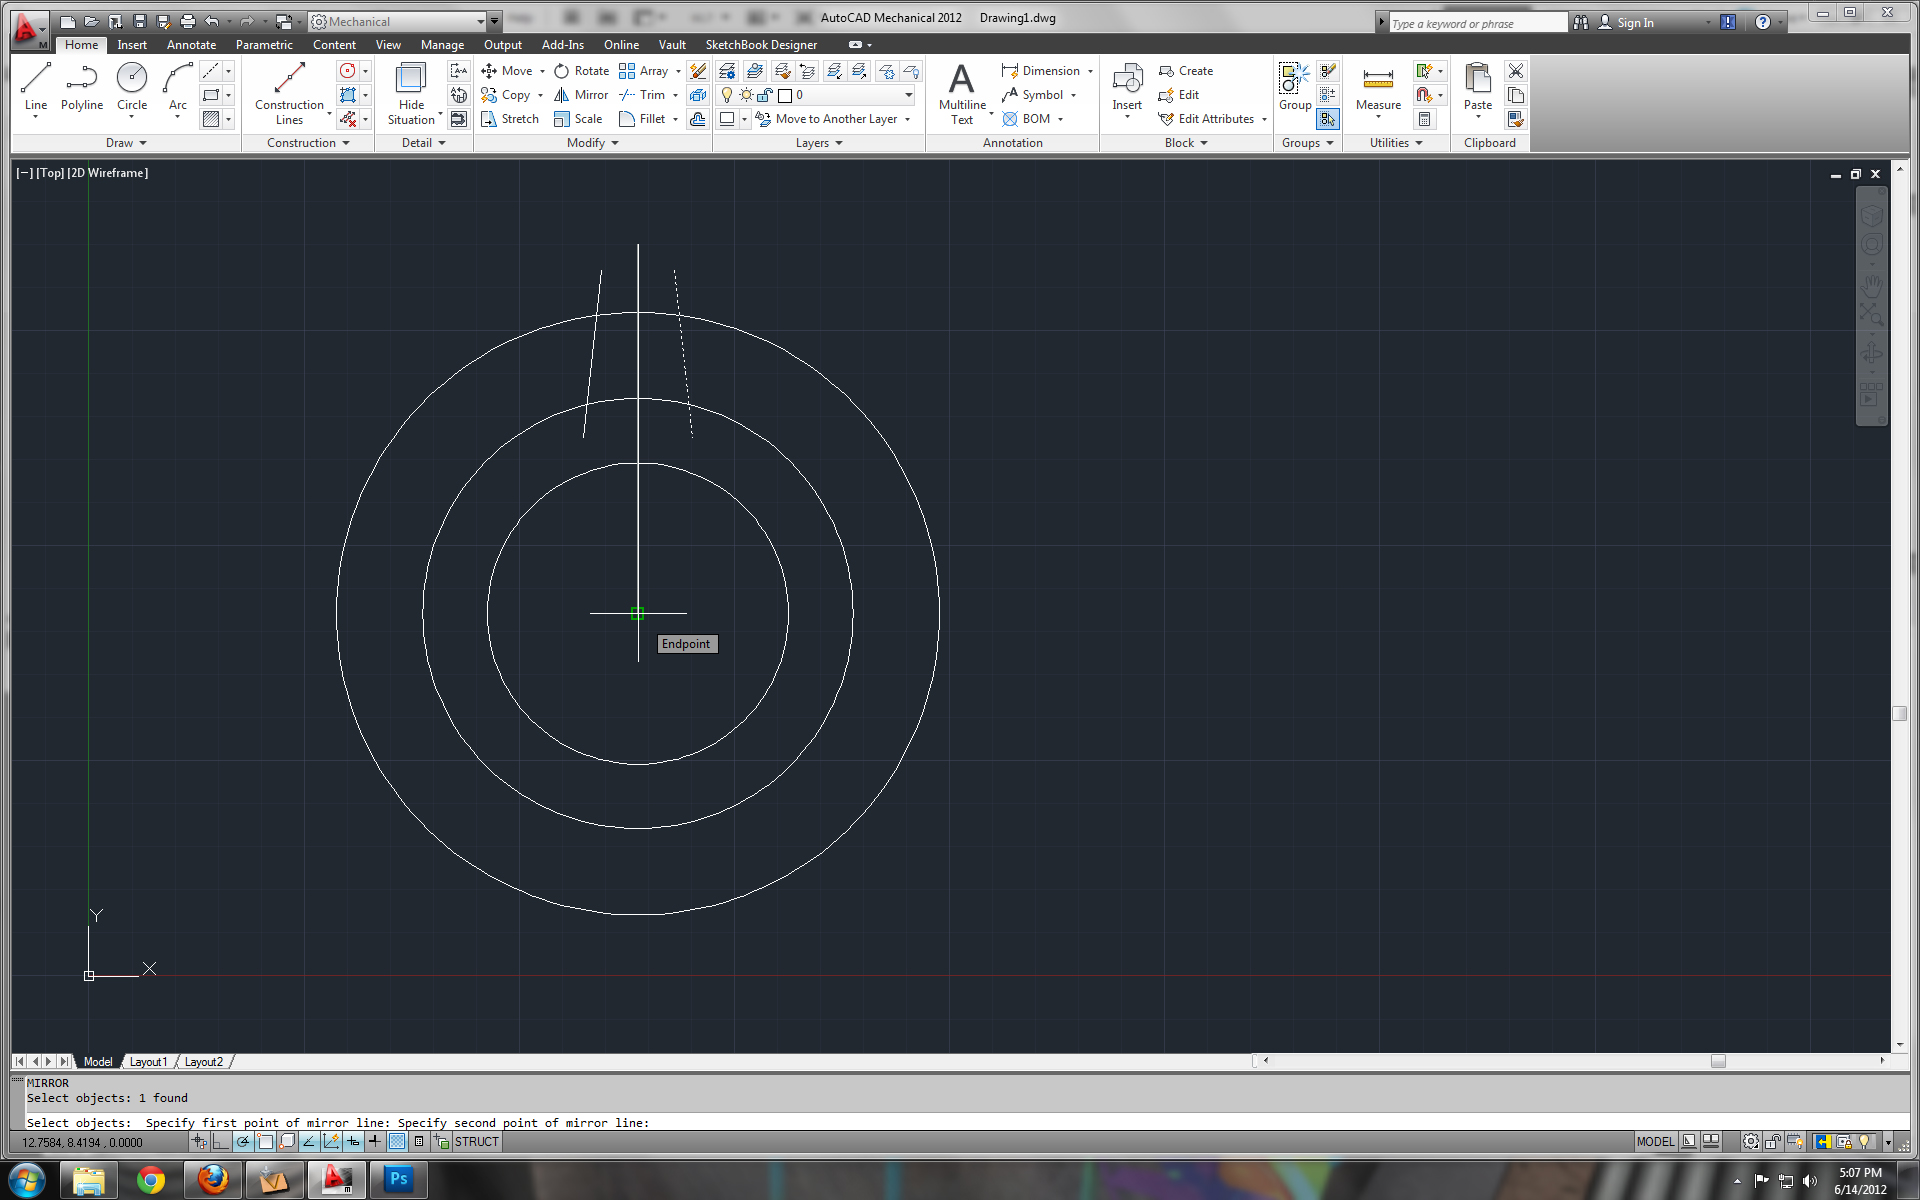Screen dimensions: 1920x1200
Task: Click the horizontal scrollbar thumb
Action: pos(1718,1061)
